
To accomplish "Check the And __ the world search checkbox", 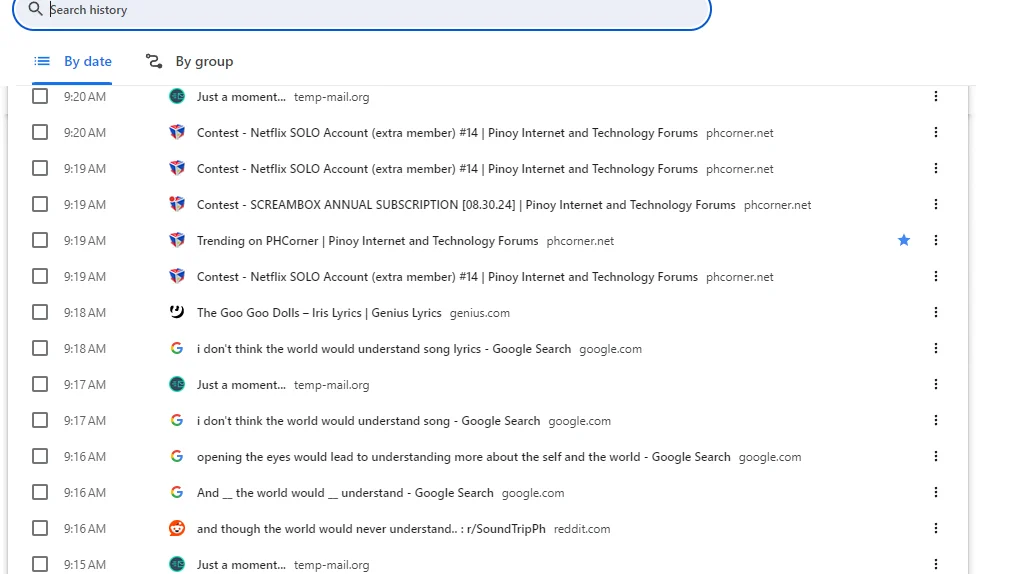I will coord(40,491).
